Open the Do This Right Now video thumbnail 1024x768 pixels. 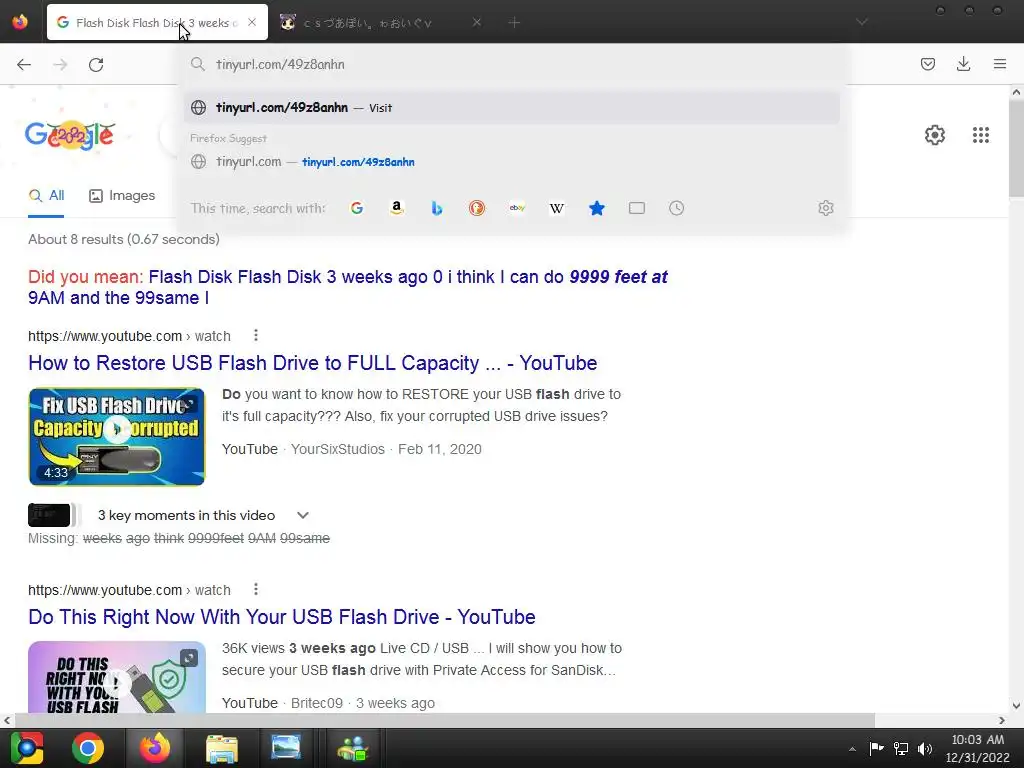[x=117, y=677]
